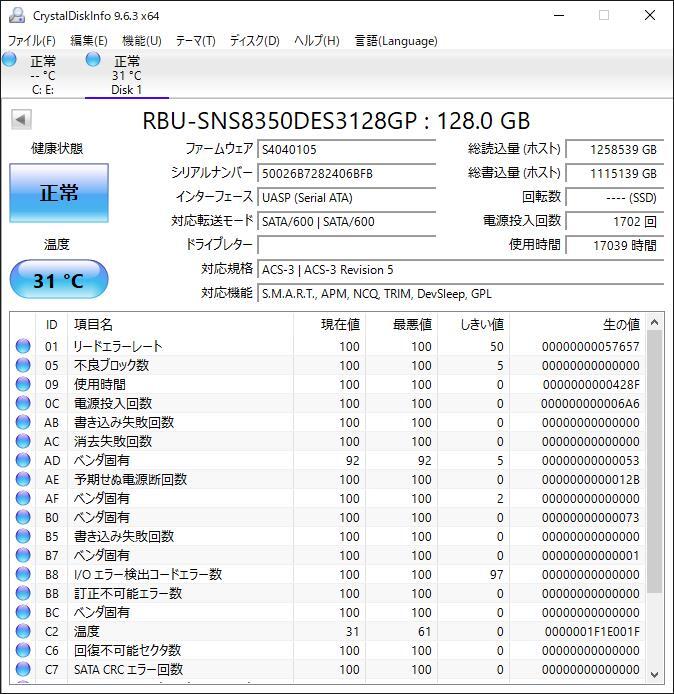674x694 pixels.
Task: Click the previous disk arrow button
Action: [21, 120]
